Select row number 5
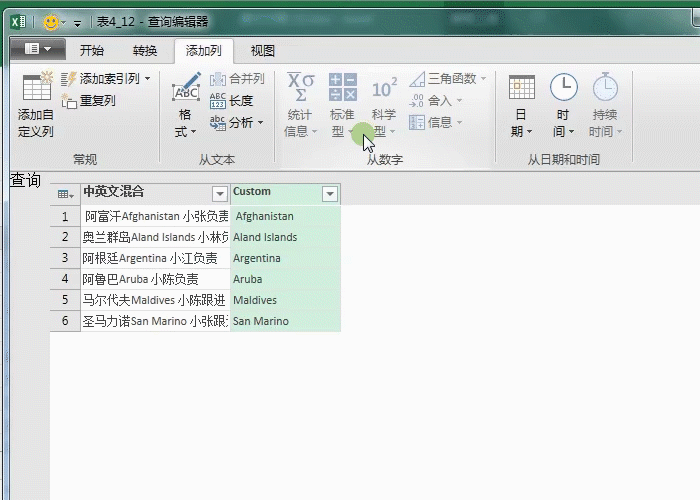 (65, 300)
